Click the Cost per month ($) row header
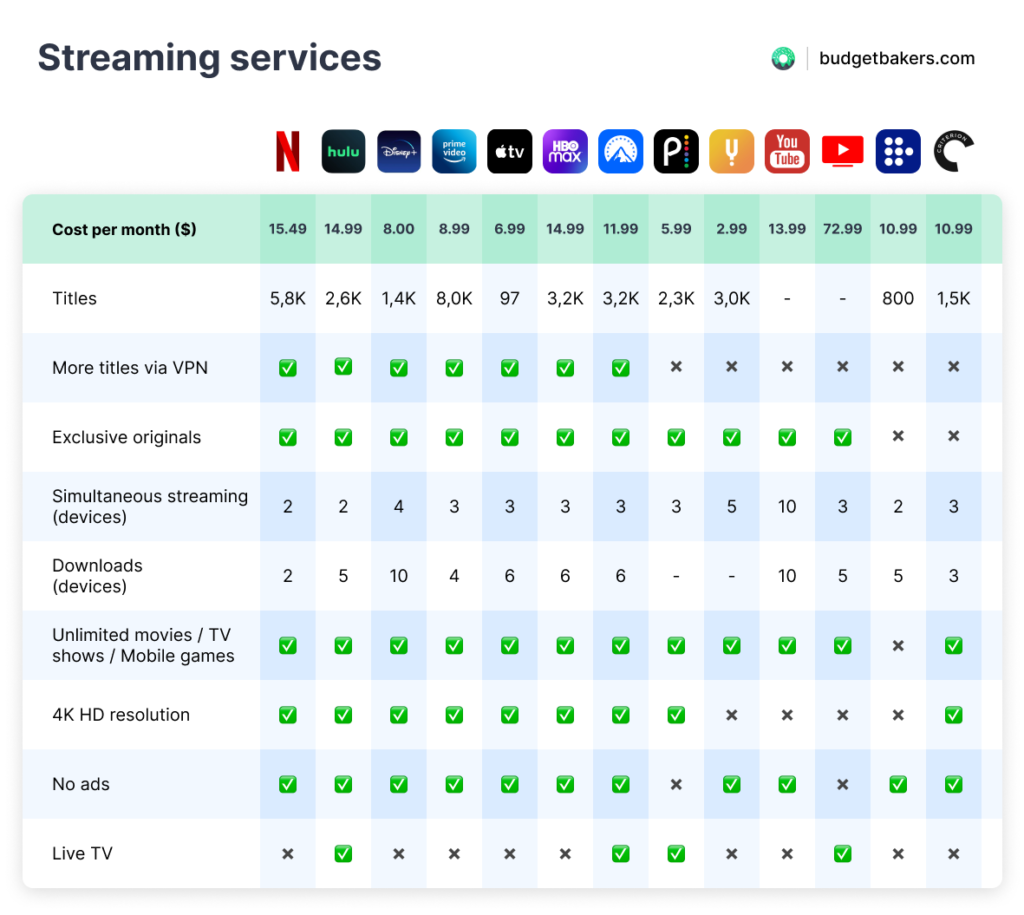Screen dimensions: 1024x915 pos(124,229)
